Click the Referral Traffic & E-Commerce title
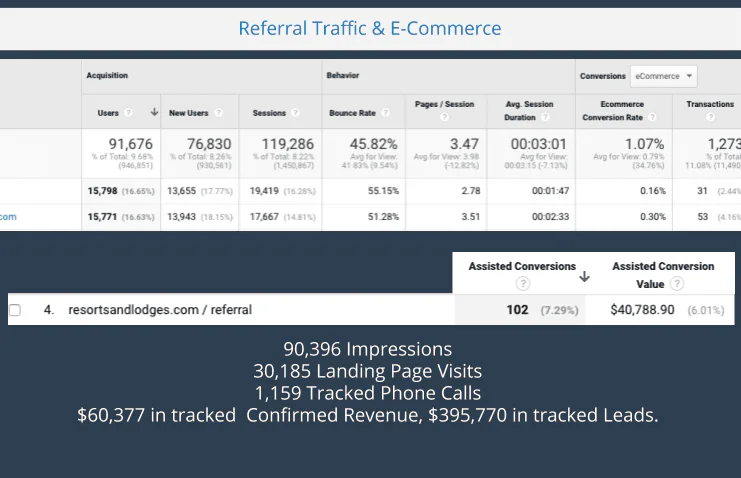The height and width of the screenshot is (478, 741). tap(370, 28)
